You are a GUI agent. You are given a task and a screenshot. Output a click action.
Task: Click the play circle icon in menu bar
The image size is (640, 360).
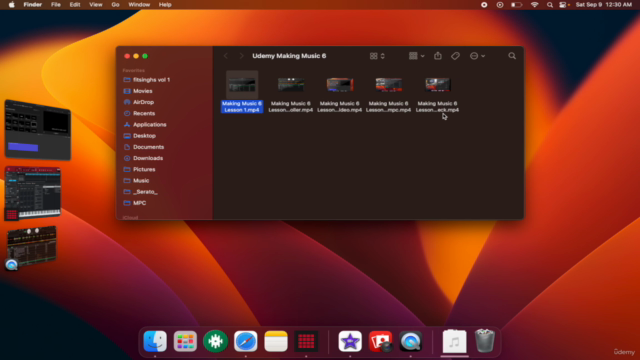click(500, 5)
